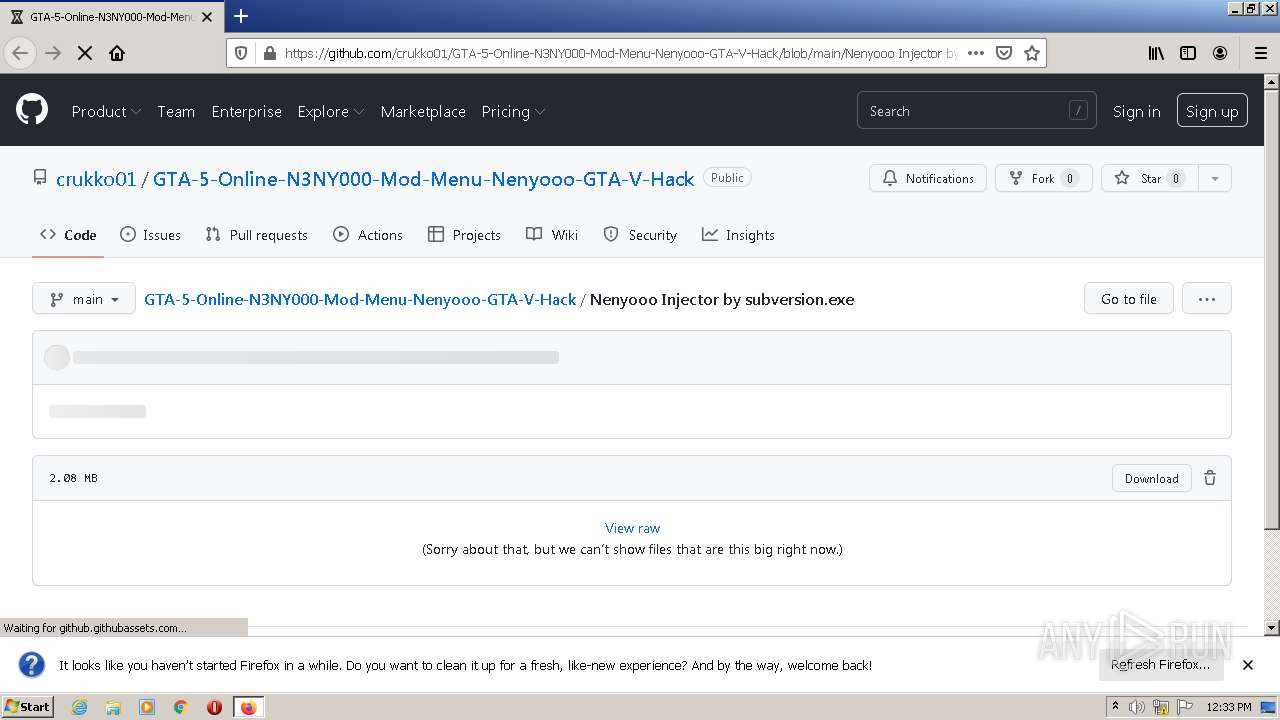Open the more file options menu
The width and height of the screenshot is (1280, 720).
click(x=1207, y=299)
